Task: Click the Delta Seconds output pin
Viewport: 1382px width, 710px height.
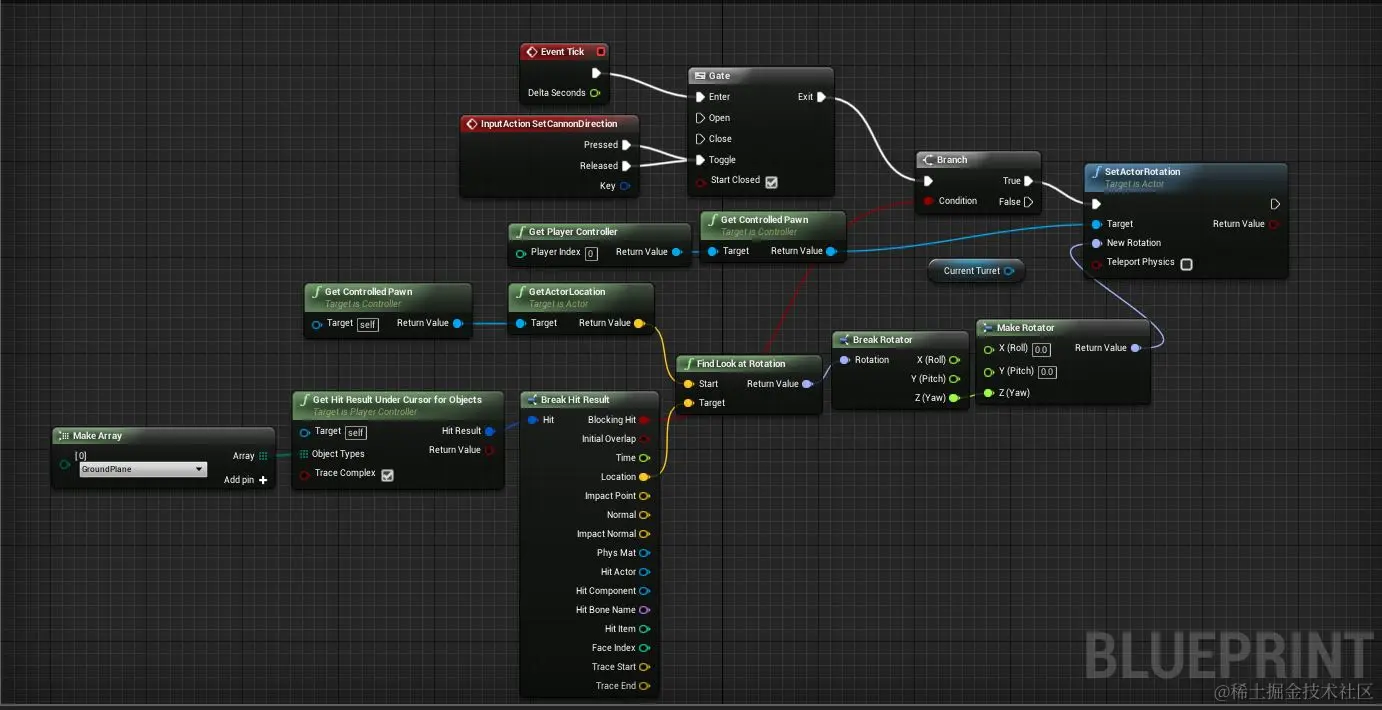Action: pos(595,93)
